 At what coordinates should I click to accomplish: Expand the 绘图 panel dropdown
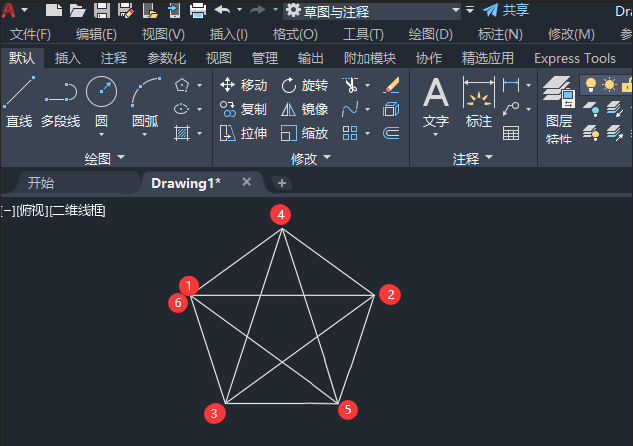click(x=105, y=158)
